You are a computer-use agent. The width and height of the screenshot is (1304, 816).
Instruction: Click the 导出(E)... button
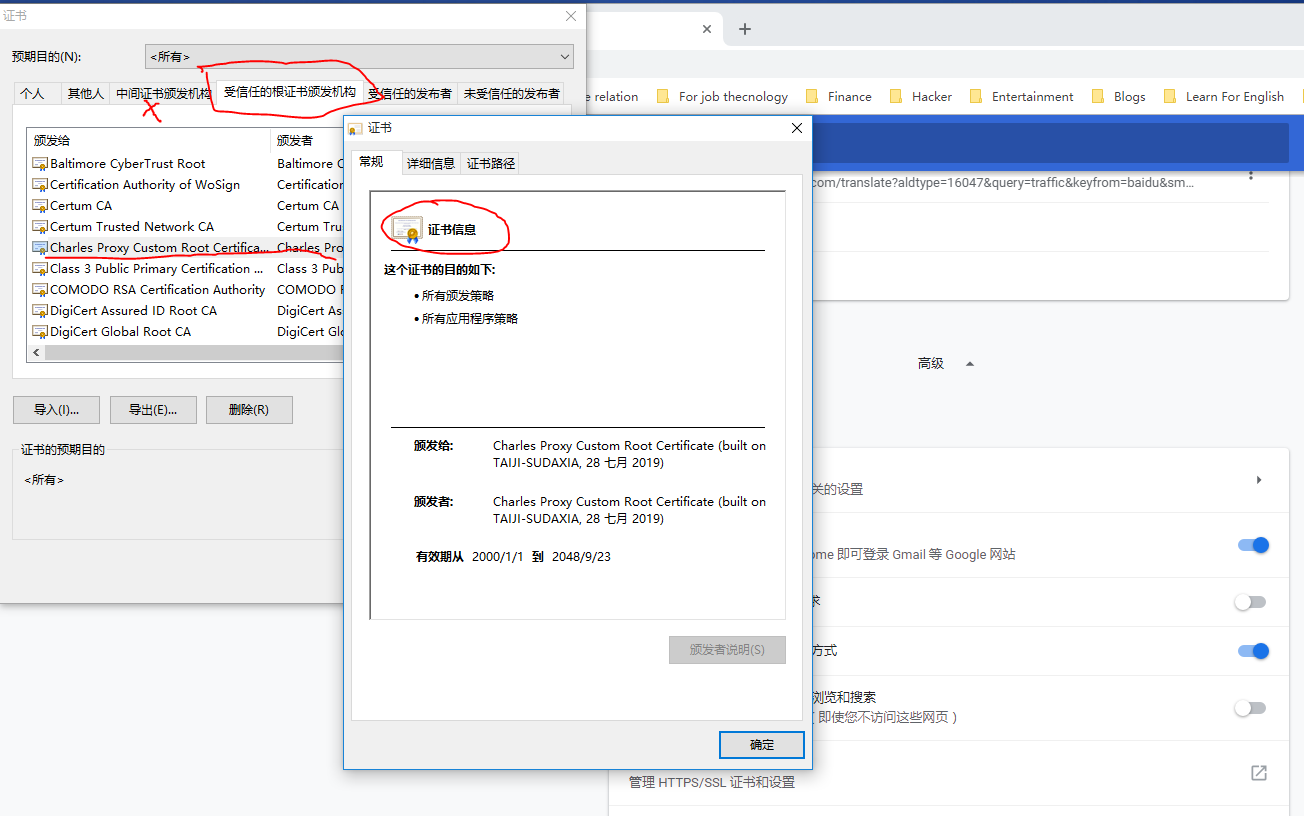click(x=153, y=410)
